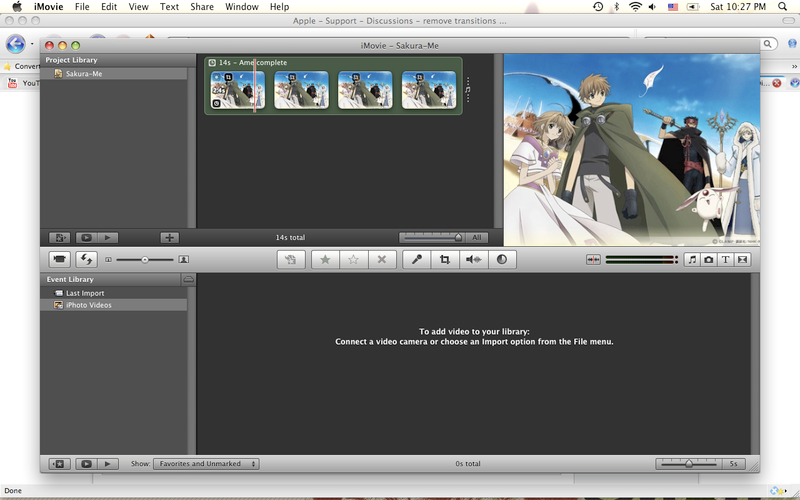Open Show Favorites and Unmarked dropdown
This screenshot has height=500, width=800.
coord(207,464)
